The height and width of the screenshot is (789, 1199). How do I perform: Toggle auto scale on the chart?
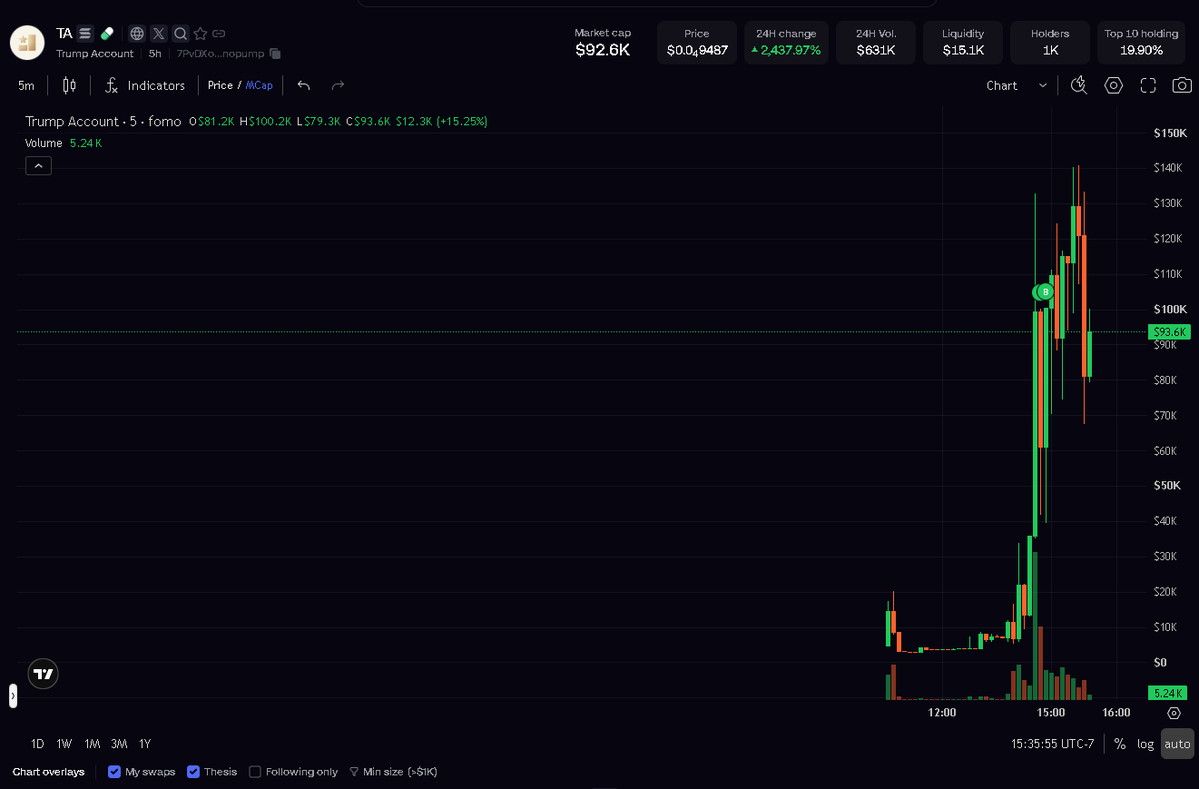click(1178, 744)
